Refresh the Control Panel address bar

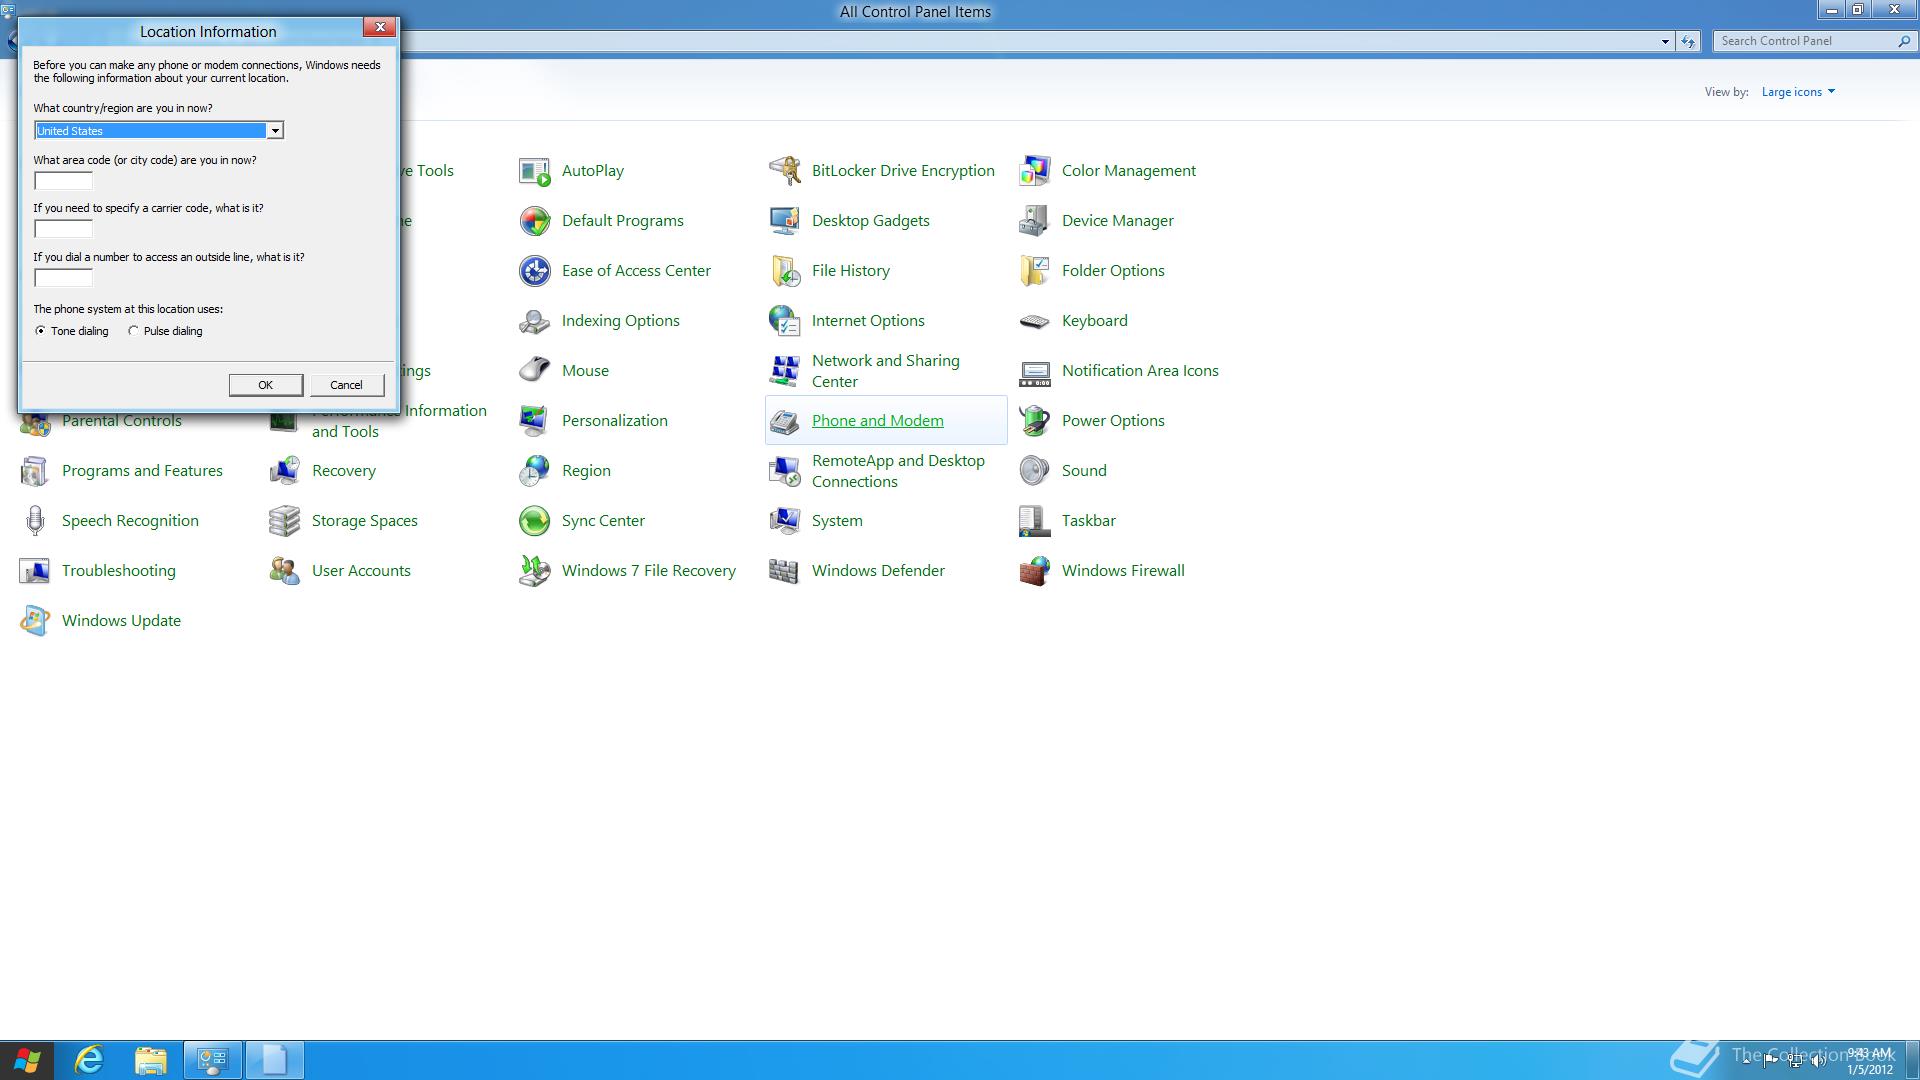pos(1688,41)
